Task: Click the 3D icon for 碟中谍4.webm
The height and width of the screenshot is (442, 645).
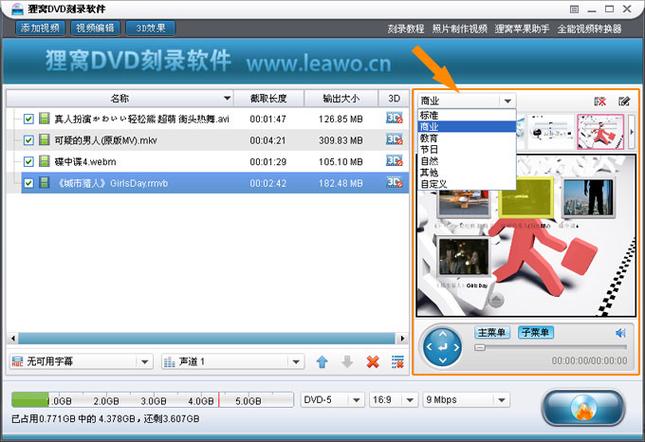Action: [394, 162]
